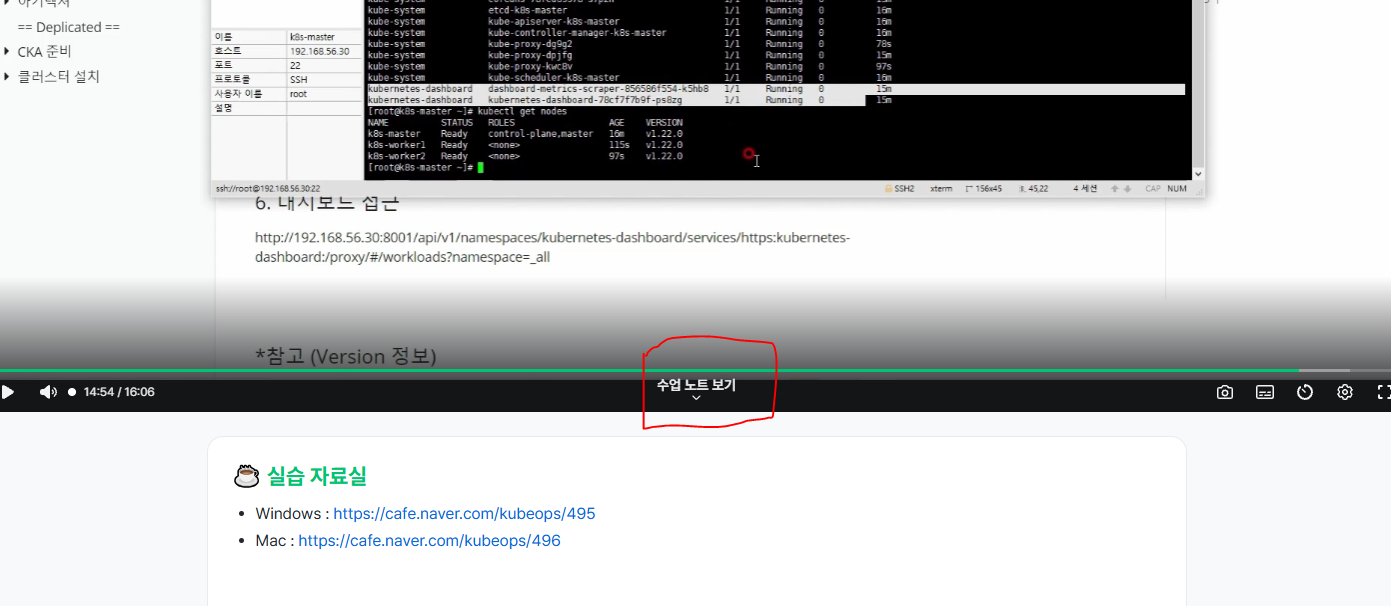Click xterm in the terminal status bar
This screenshot has height=606, width=1391.
(941, 188)
